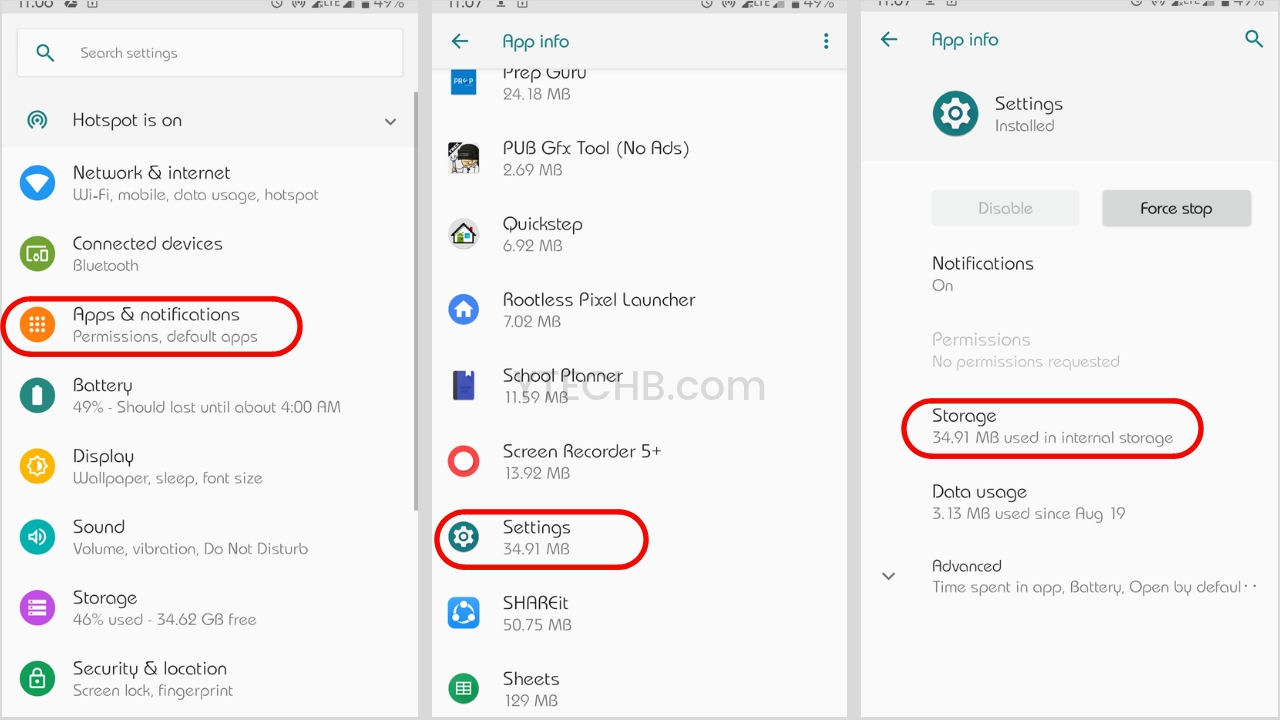
Task: Open Connected devices Bluetooth row
Action: point(209,254)
